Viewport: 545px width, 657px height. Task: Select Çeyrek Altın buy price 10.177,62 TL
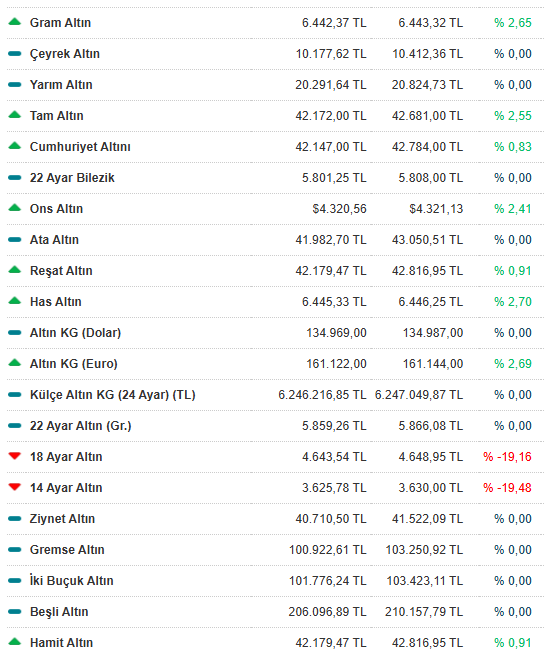pyautogui.click(x=331, y=54)
